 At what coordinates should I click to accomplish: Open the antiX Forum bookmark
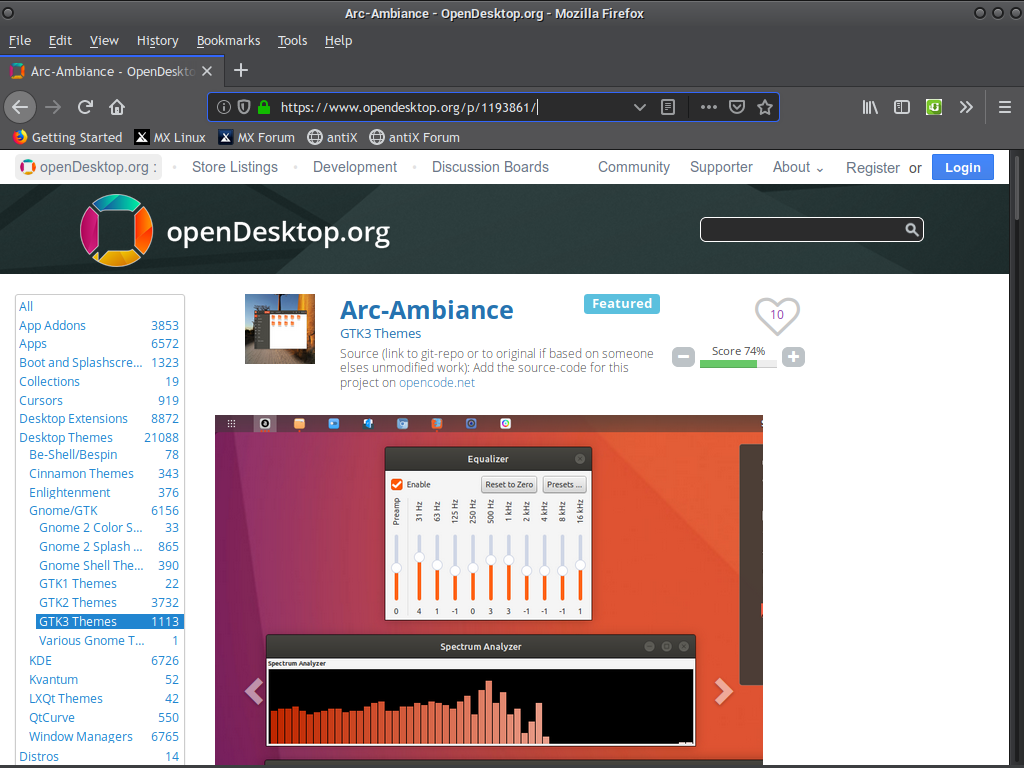[415, 137]
